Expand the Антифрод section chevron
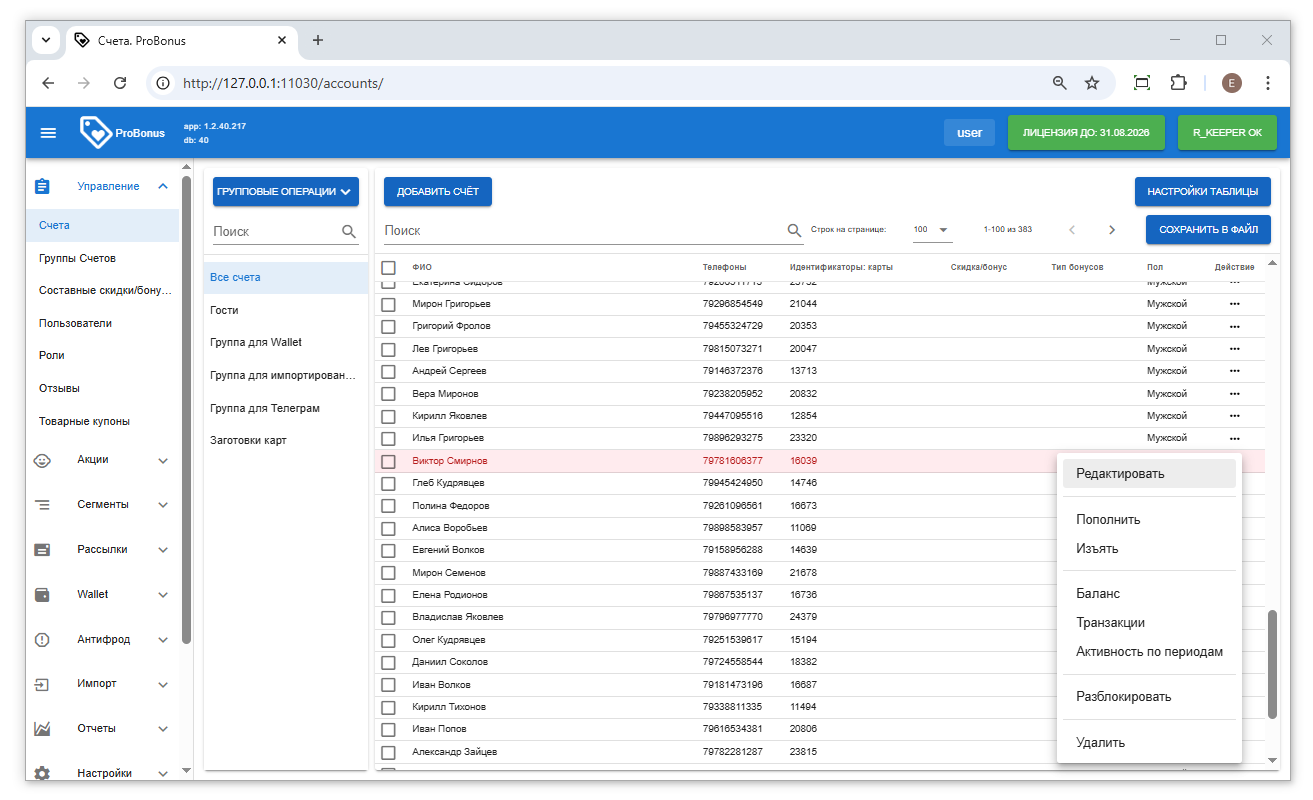 coord(163,640)
